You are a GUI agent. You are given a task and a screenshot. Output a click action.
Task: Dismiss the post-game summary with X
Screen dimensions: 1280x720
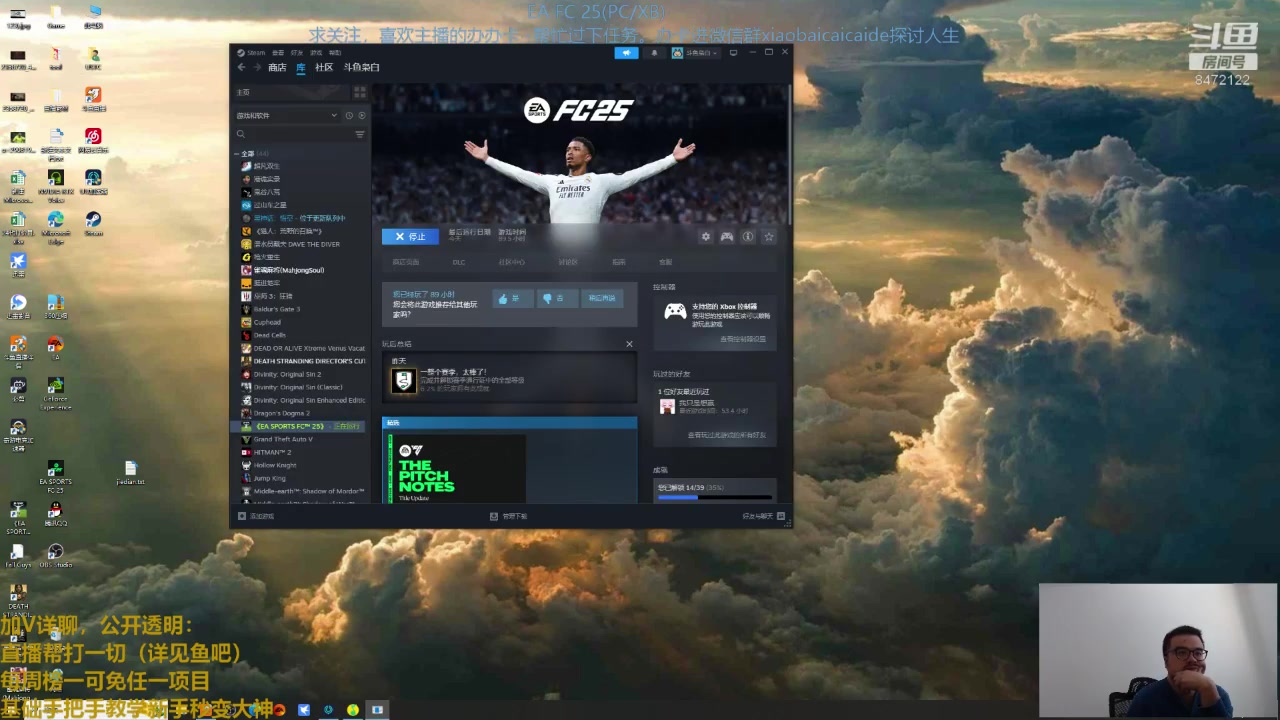click(629, 344)
